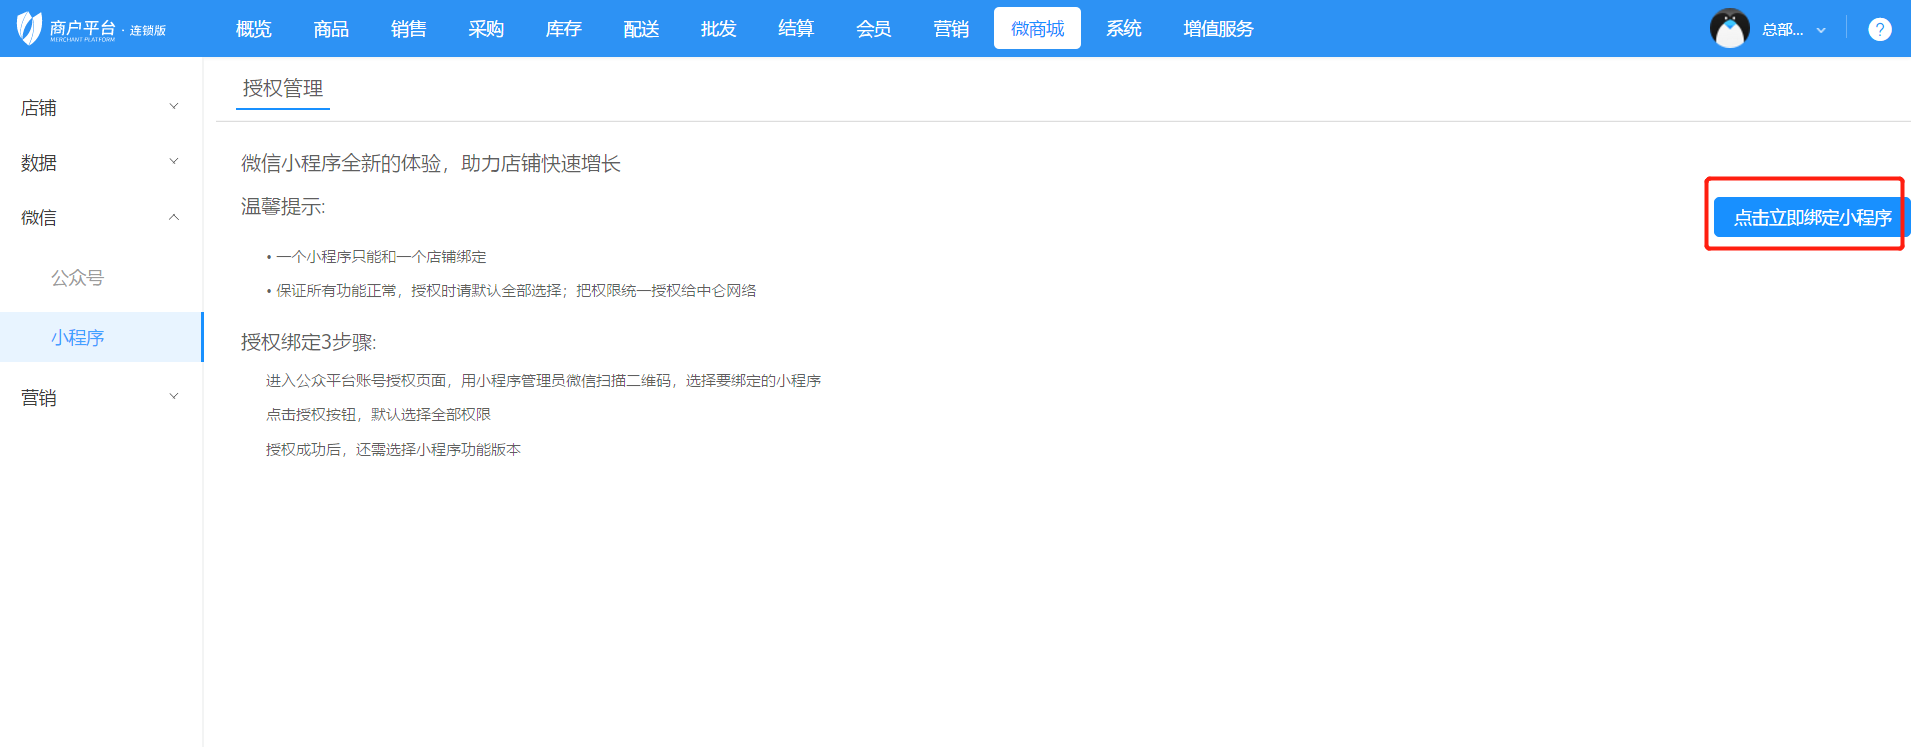
Task: Open the 会员 top menu
Action: pos(873,29)
